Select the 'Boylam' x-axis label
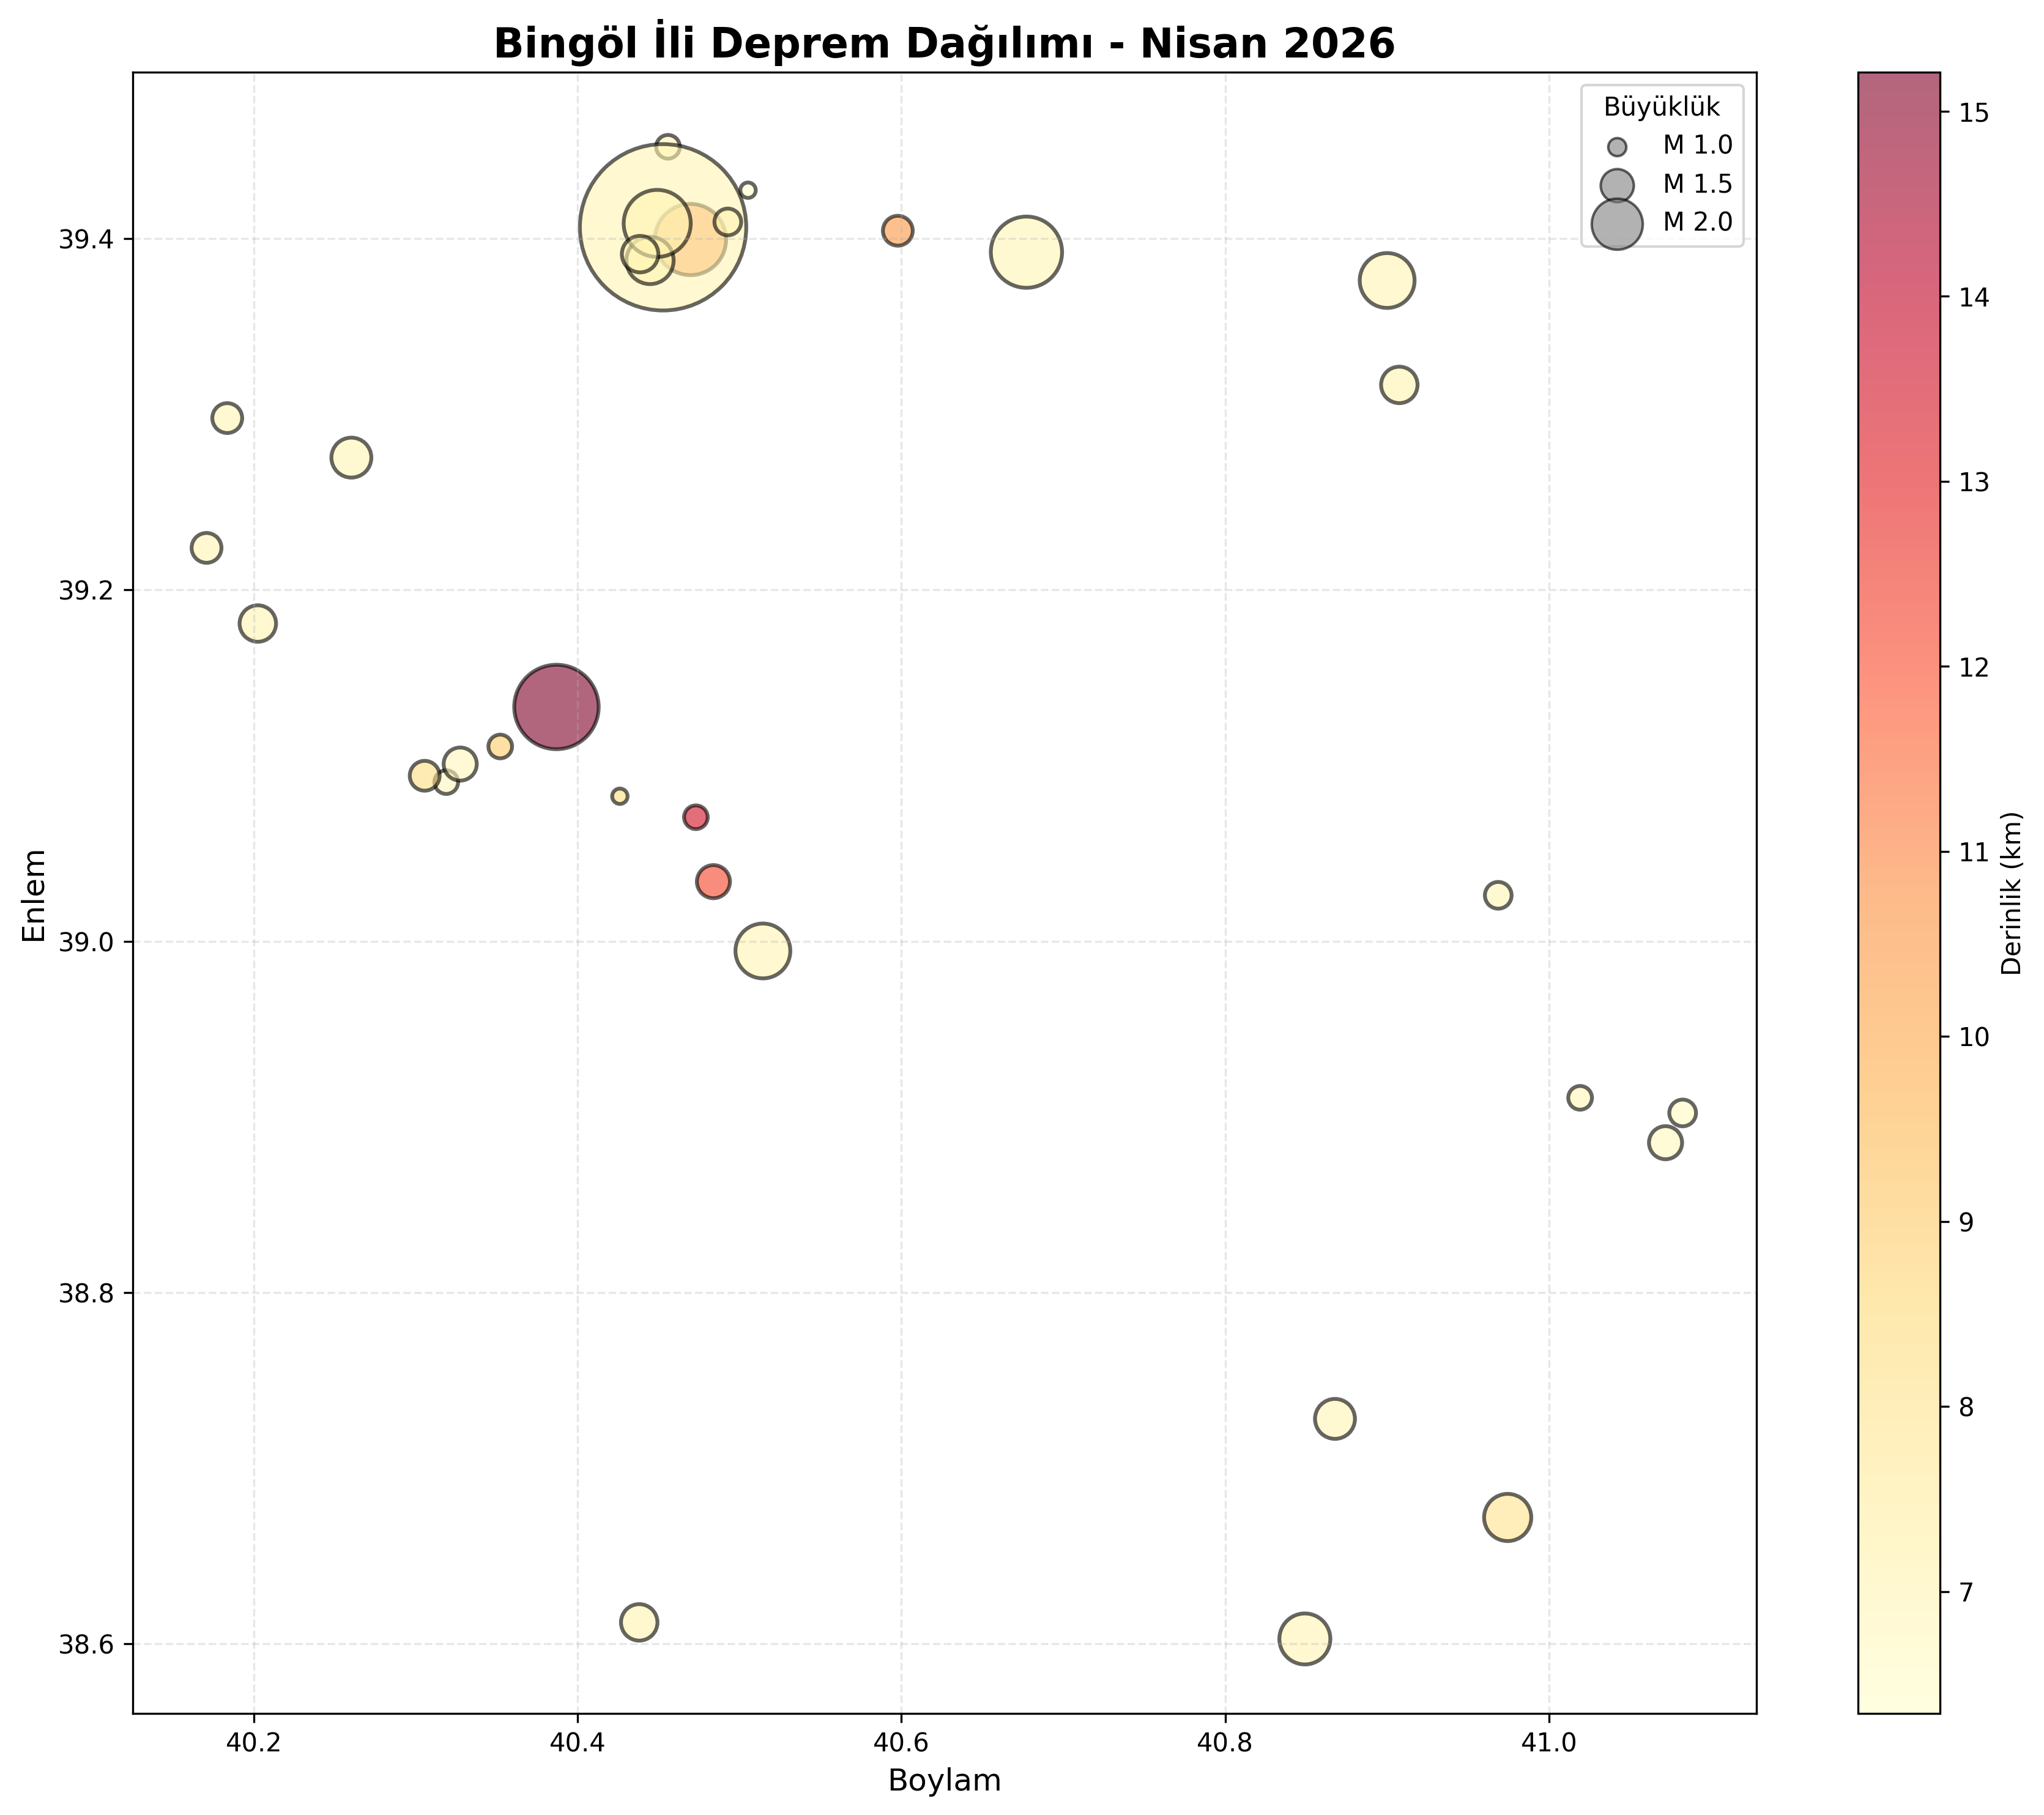The height and width of the screenshot is (1815, 2044). [944, 1780]
